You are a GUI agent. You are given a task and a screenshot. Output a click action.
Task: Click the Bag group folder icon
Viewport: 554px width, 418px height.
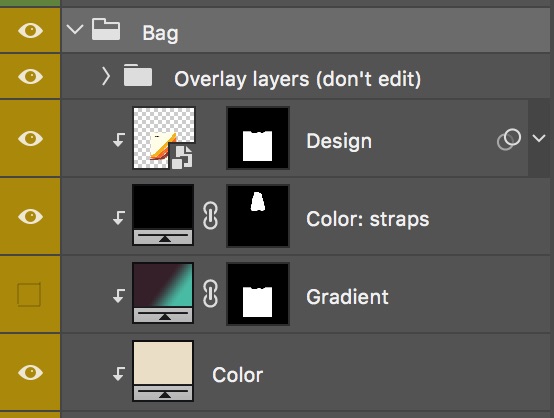click(x=106, y=29)
